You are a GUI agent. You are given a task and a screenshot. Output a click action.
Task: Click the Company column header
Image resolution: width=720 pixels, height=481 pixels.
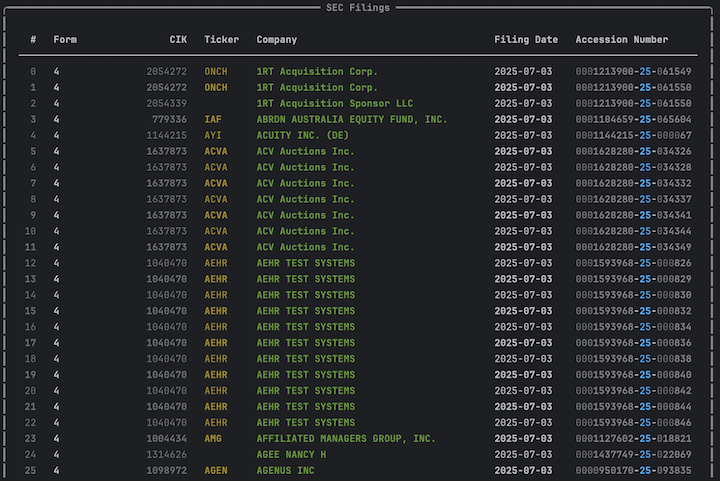point(276,39)
